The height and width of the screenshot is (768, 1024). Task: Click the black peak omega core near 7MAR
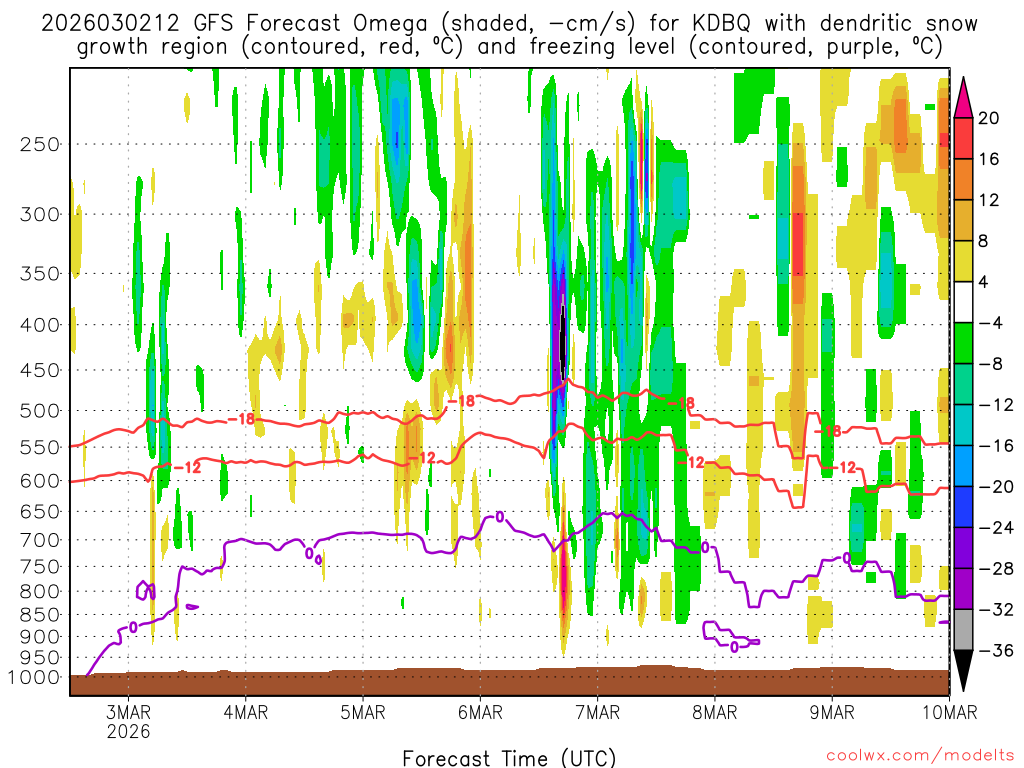tap(562, 341)
